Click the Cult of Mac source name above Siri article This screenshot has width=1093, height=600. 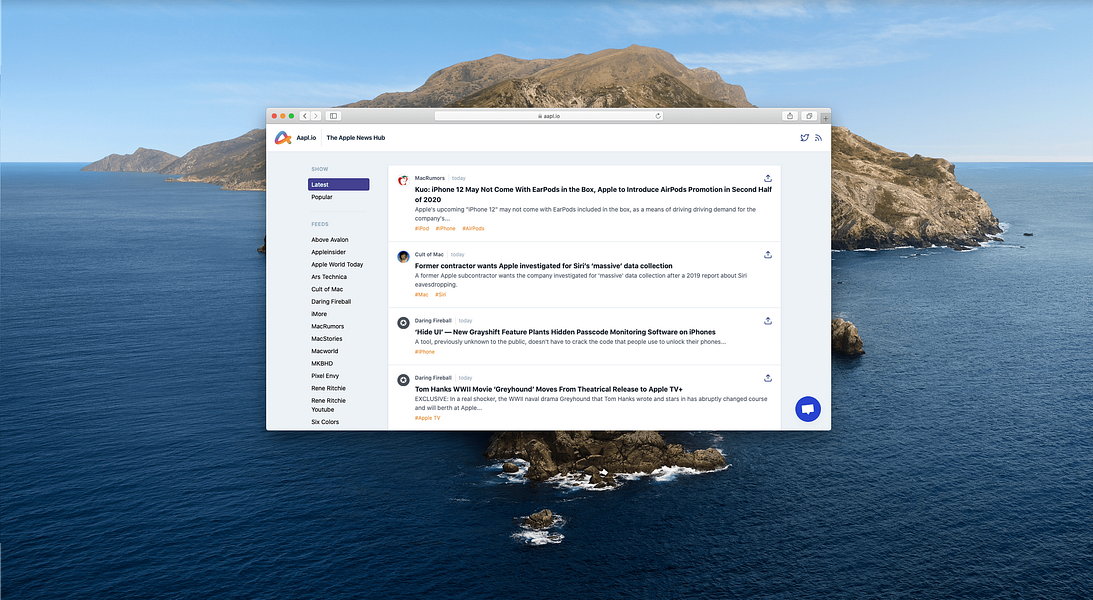coord(429,254)
